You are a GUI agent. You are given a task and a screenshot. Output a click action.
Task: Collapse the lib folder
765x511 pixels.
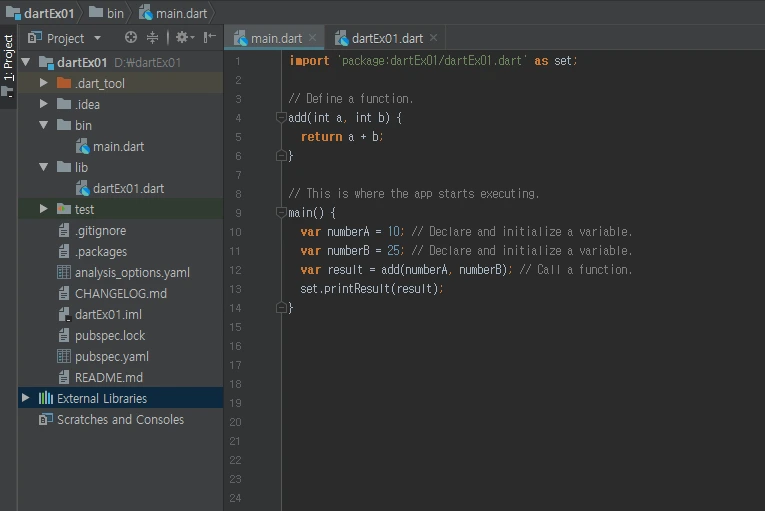click(43, 167)
